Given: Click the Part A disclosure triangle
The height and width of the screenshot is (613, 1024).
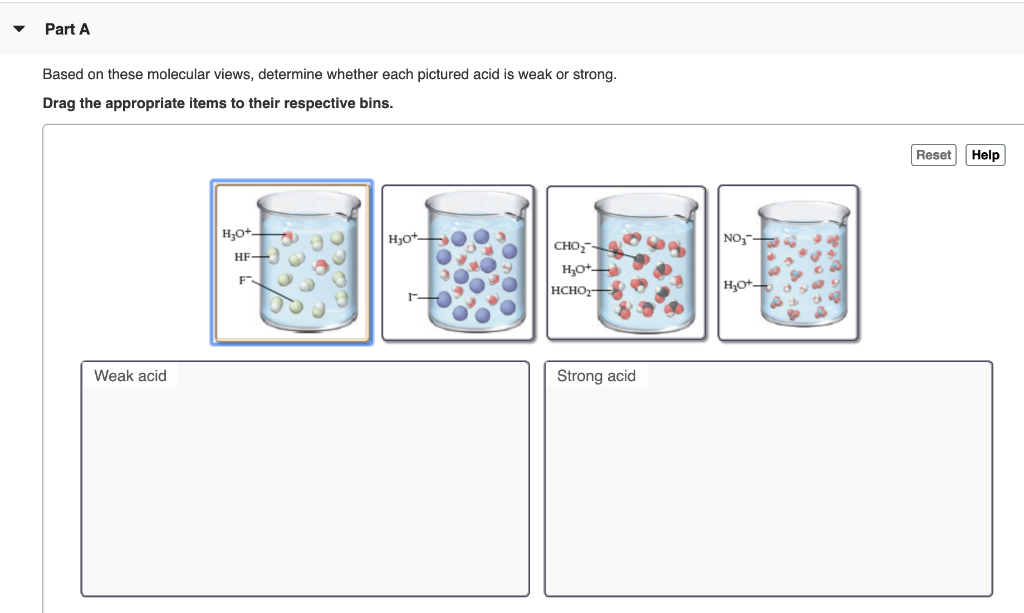Looking at the screenshot, I should (x=18, y=29).
